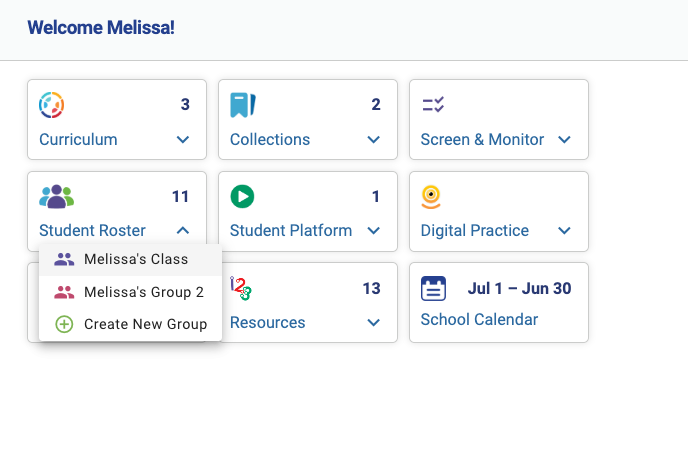Click the Student Roster people icon
The image size is (688, 451).
click(57, 197)
